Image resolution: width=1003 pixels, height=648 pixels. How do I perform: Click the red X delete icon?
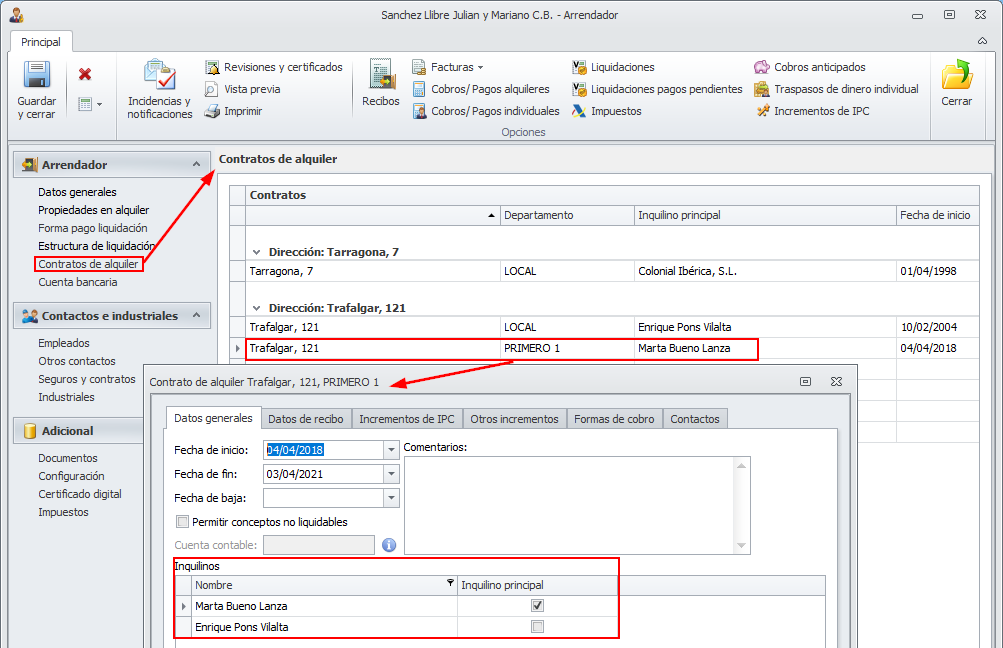coord(85,74)
